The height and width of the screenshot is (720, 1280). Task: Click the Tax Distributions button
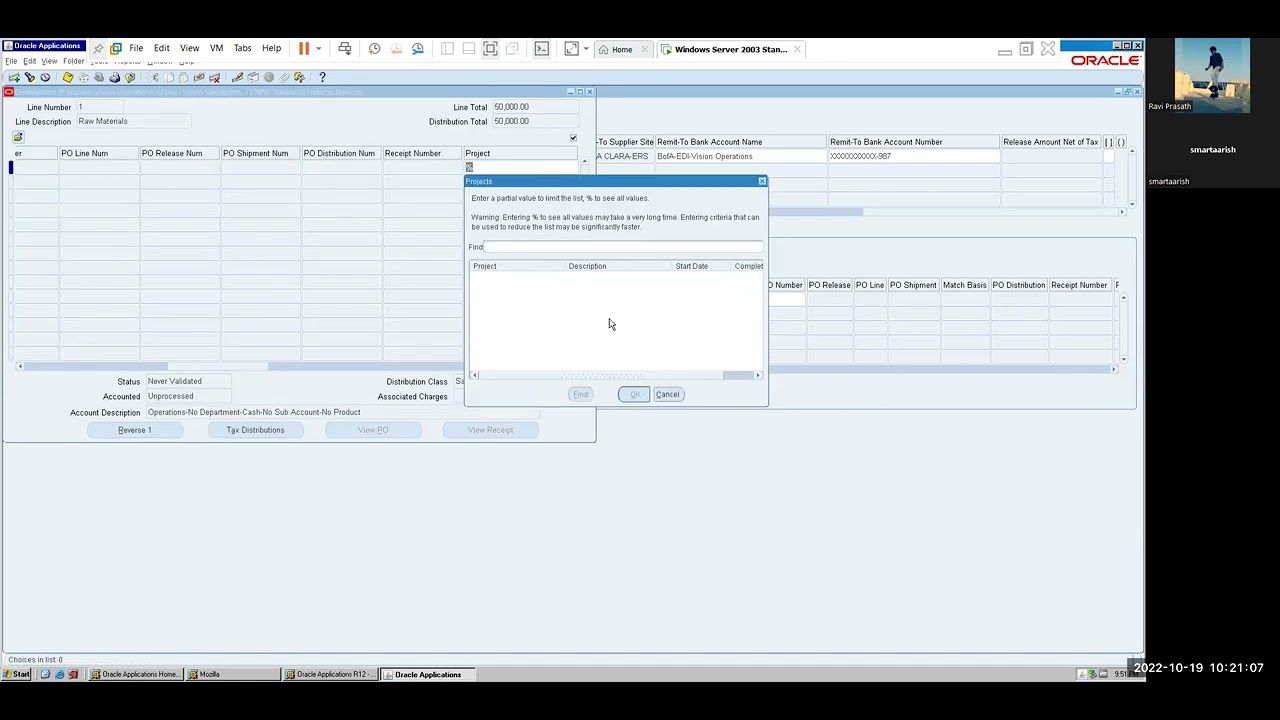click(x=255, y=430)
